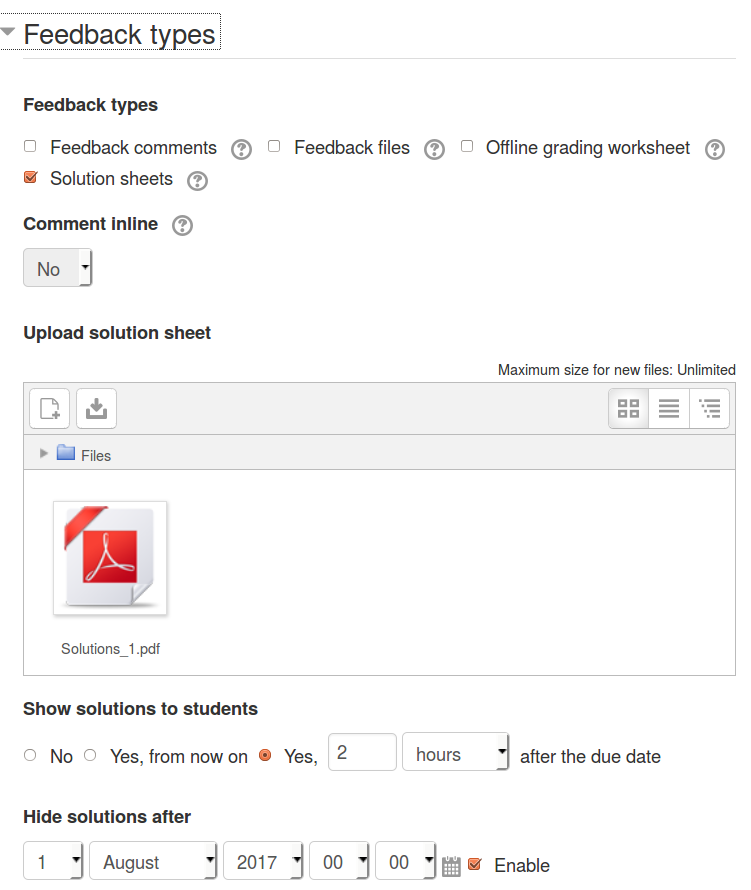Open the calendar date picker icon
751x890 pixels.
click(x=451, y=866)
